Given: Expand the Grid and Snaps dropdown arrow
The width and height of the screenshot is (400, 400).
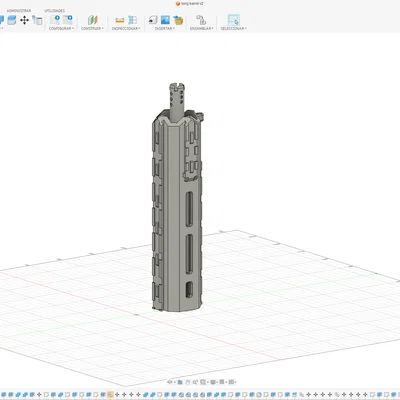Looking at the screenshot, I should click(226, 382).
